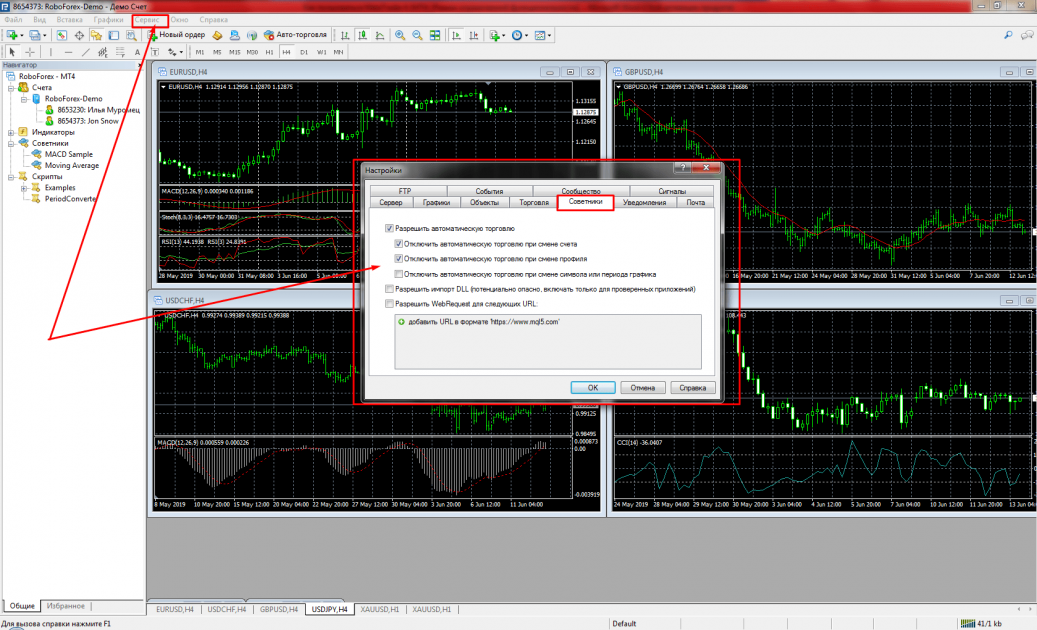1037x630 pixels.
Task: Select the text label 'A' tool
Action: [x=137, y=51]
